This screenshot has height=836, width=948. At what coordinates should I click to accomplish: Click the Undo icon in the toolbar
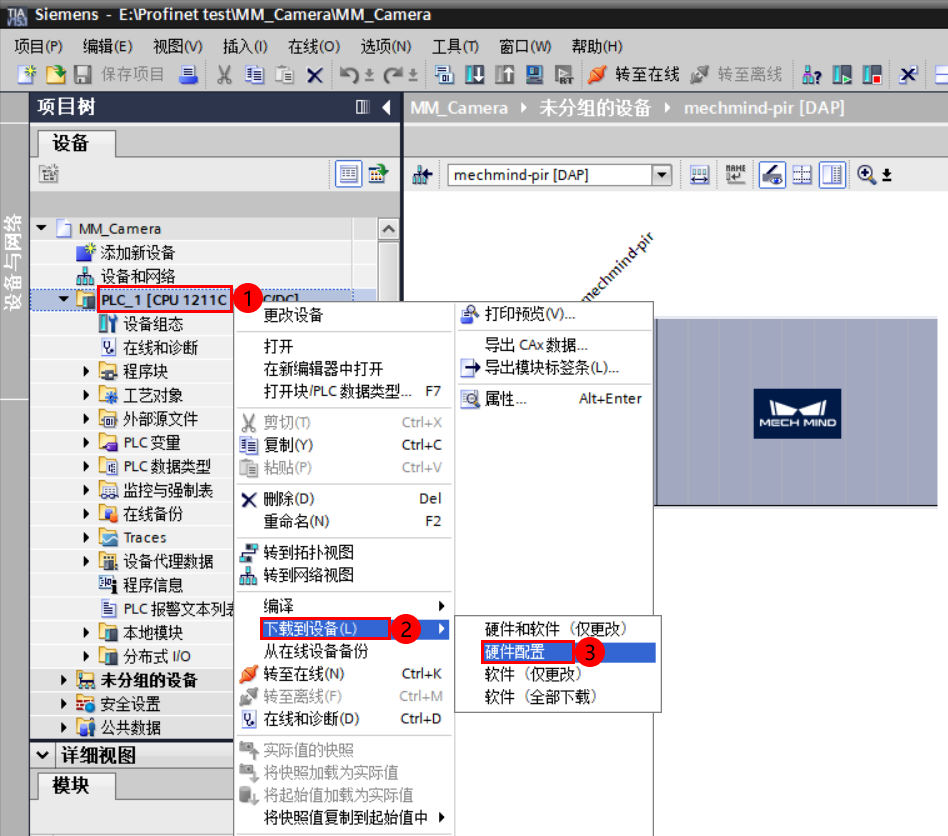[348, 75]
